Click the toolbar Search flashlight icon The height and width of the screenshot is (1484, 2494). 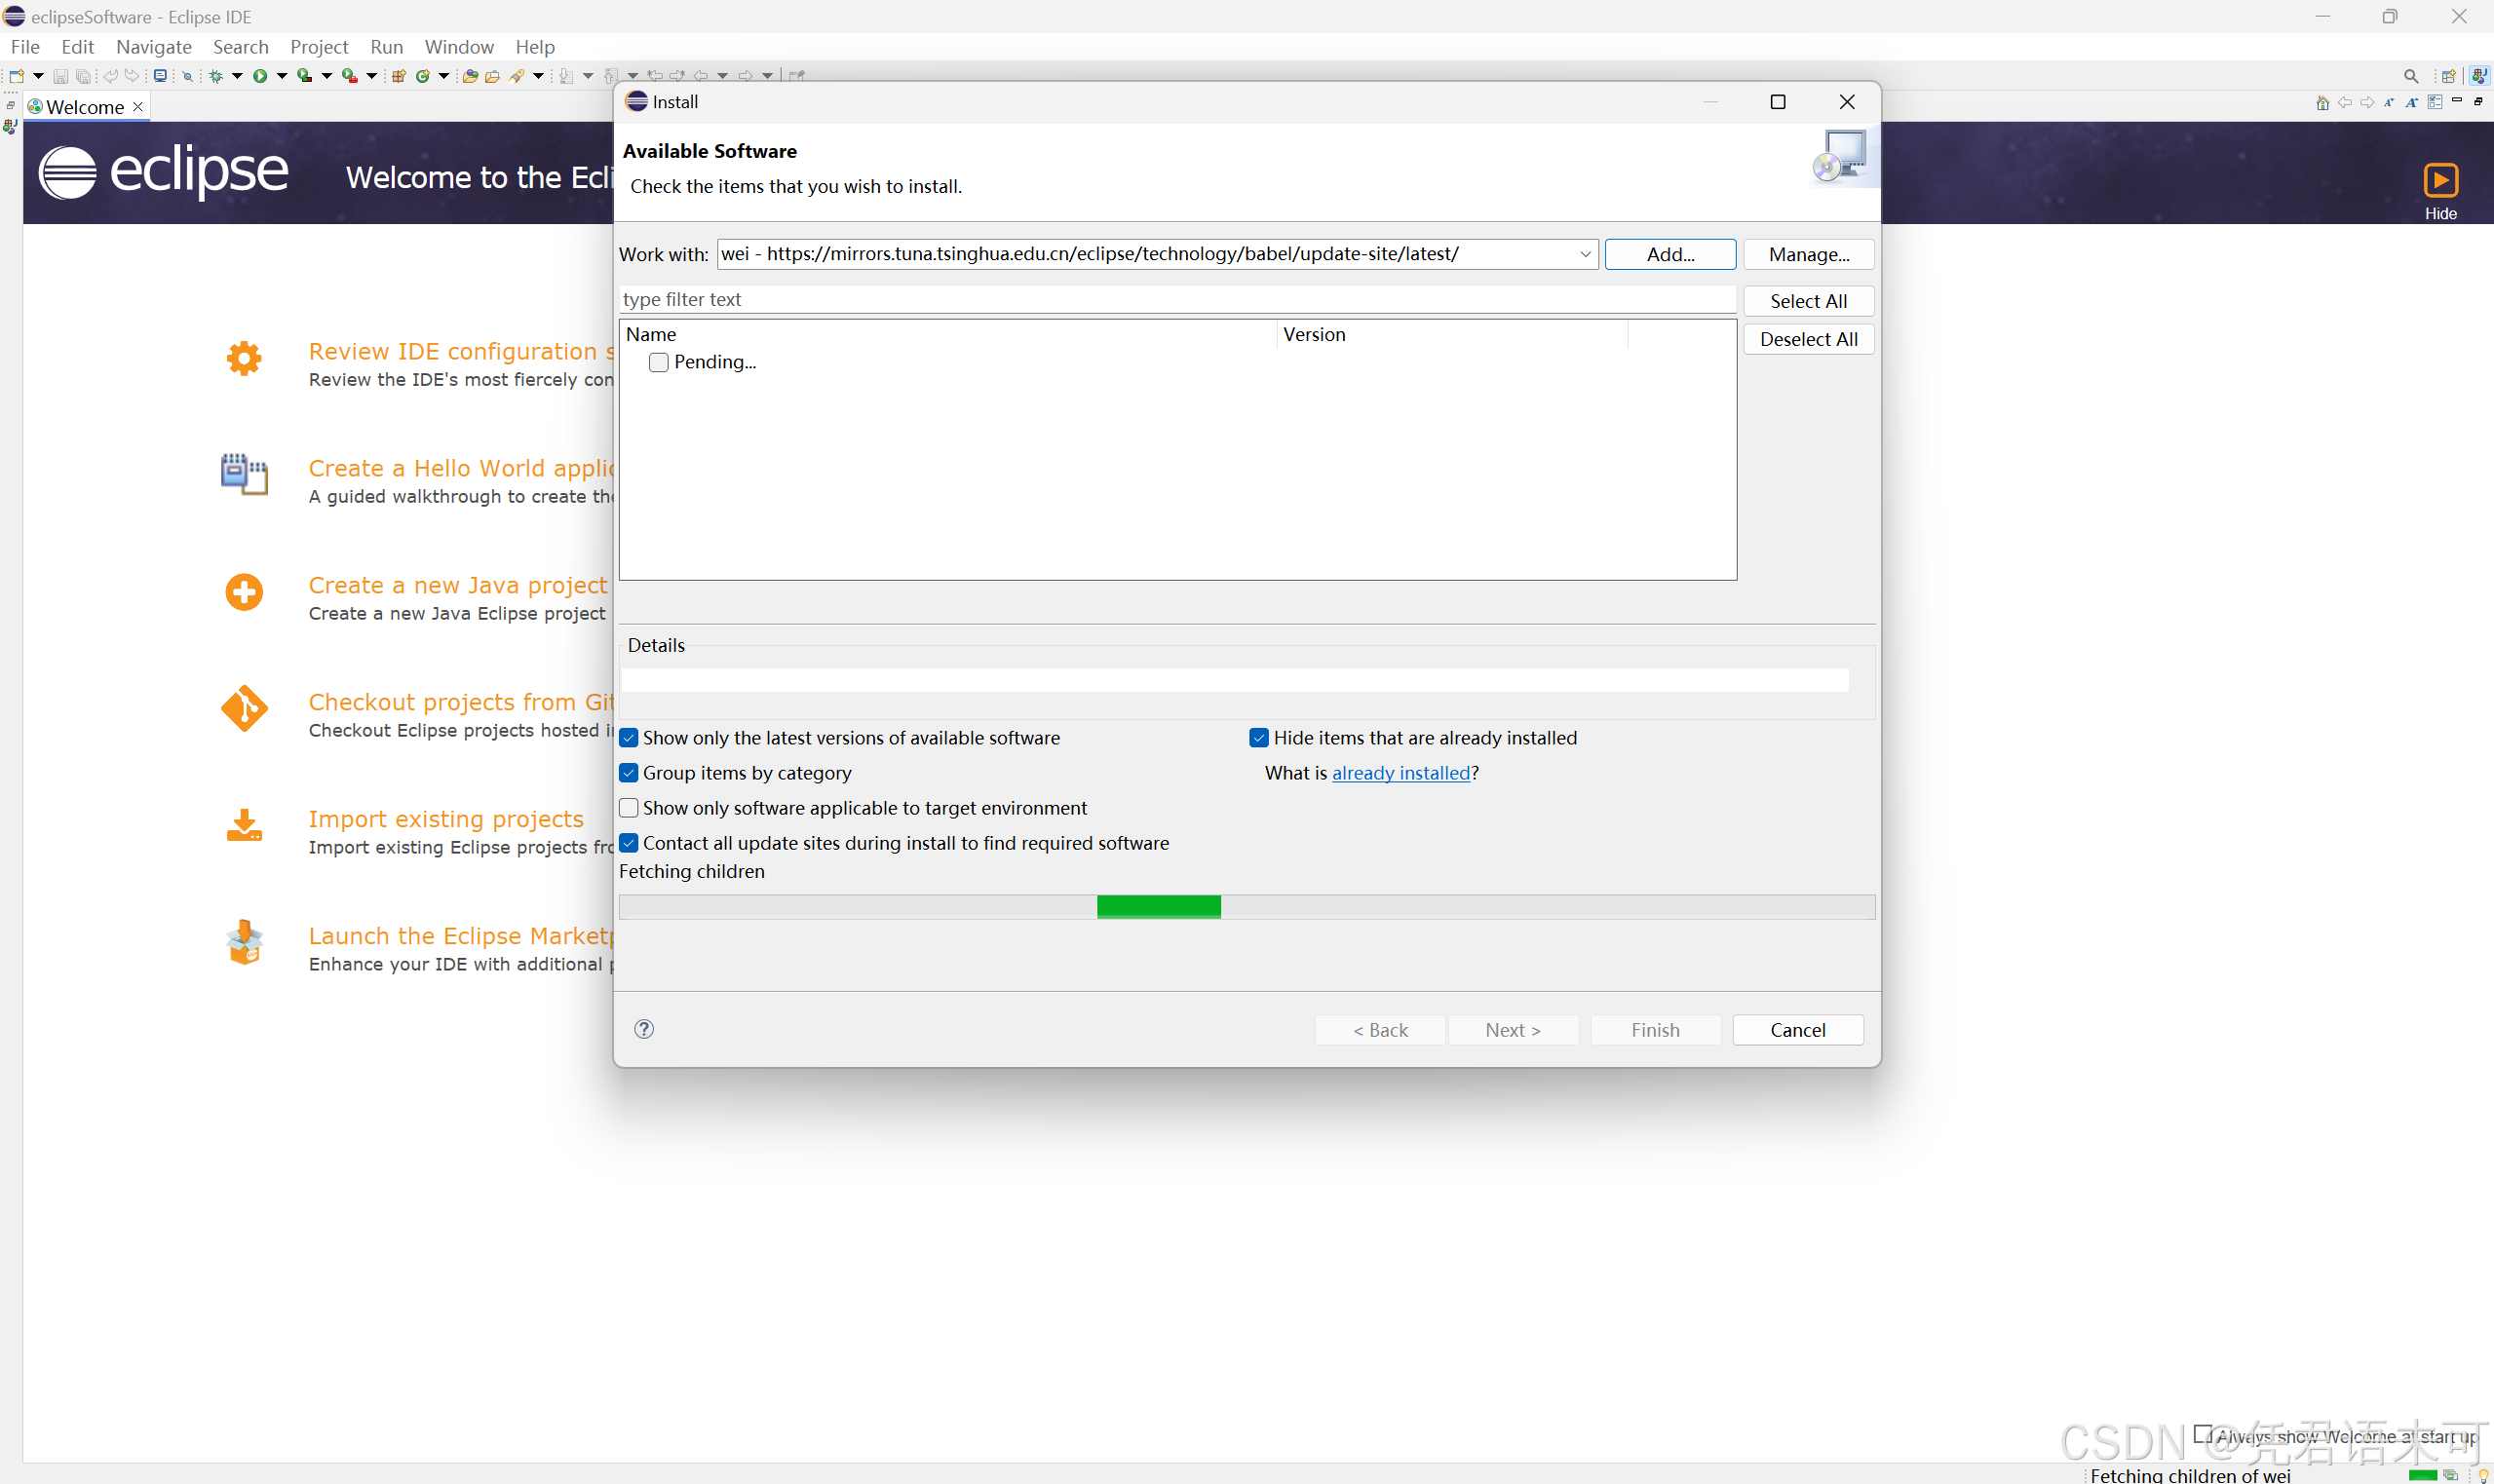coord(516,76)
